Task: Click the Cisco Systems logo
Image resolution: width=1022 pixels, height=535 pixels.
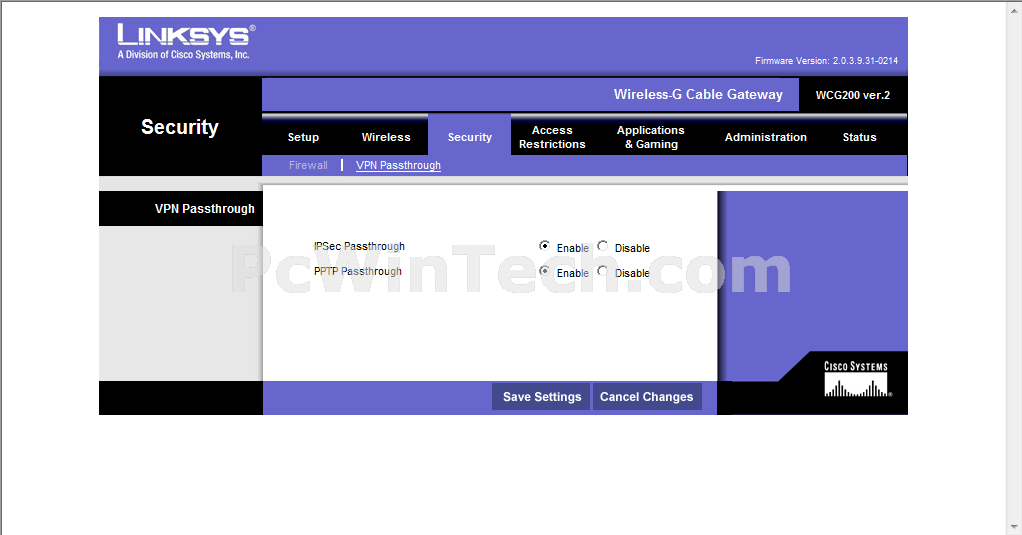Action: click(x=856, y=379)
